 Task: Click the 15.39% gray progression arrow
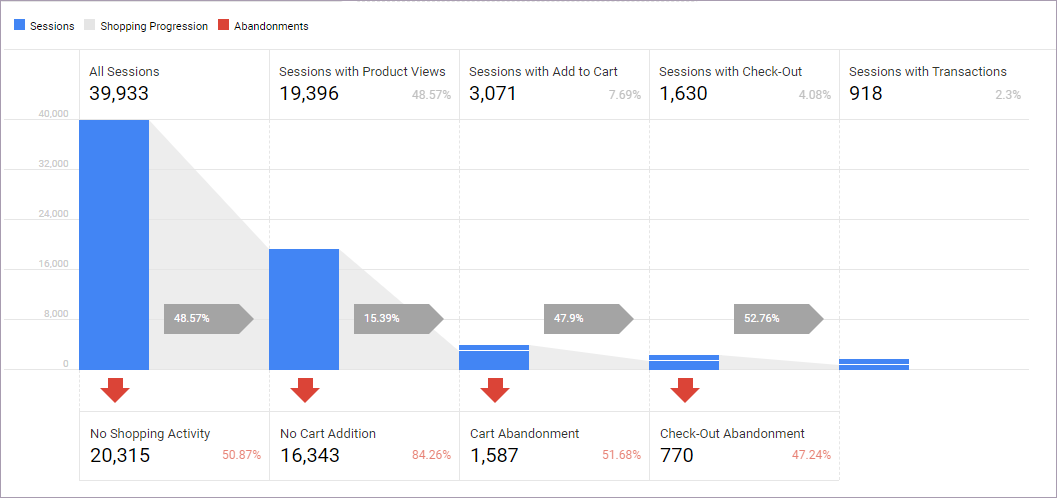397,318
